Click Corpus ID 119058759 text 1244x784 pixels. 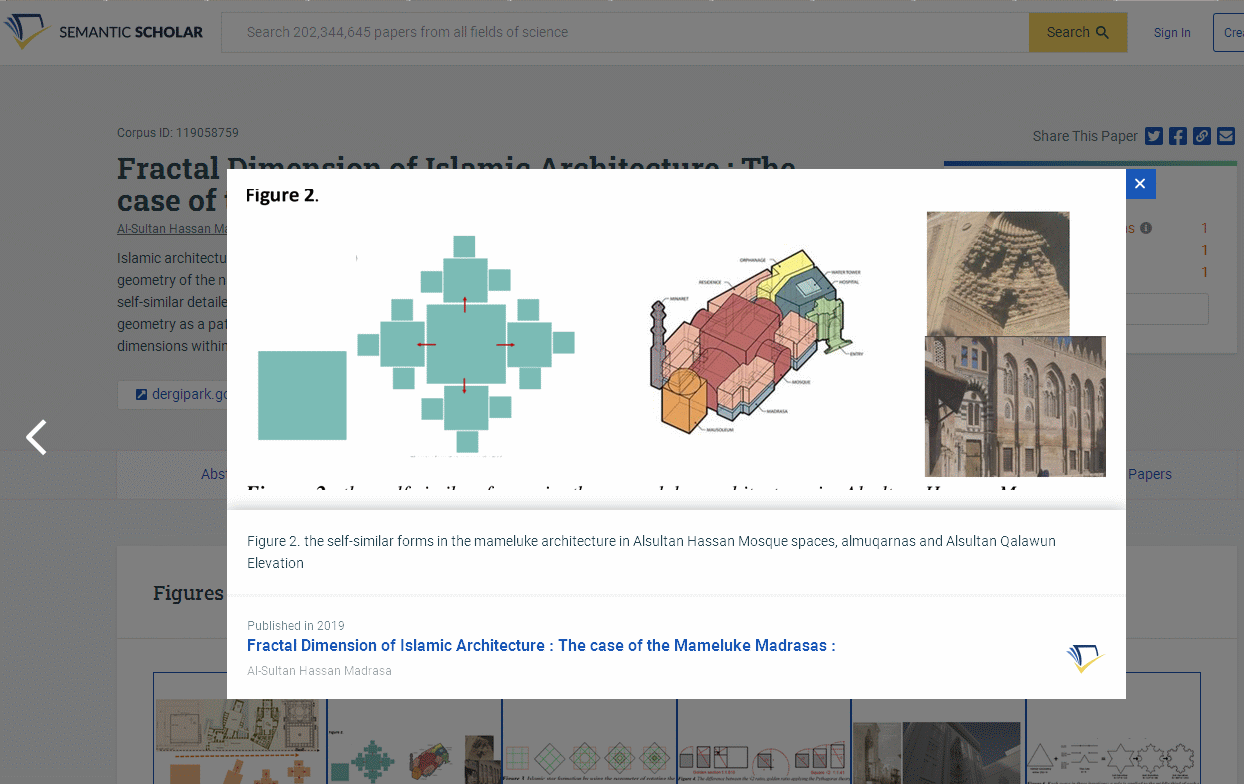pos(178,133)
